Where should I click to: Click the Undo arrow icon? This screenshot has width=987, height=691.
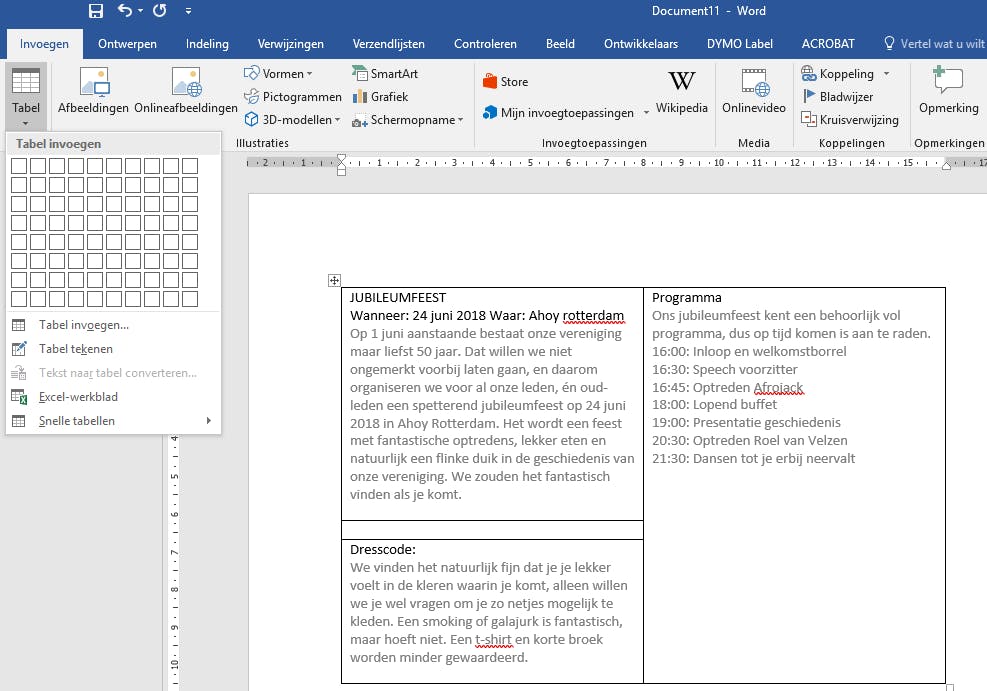125,11
